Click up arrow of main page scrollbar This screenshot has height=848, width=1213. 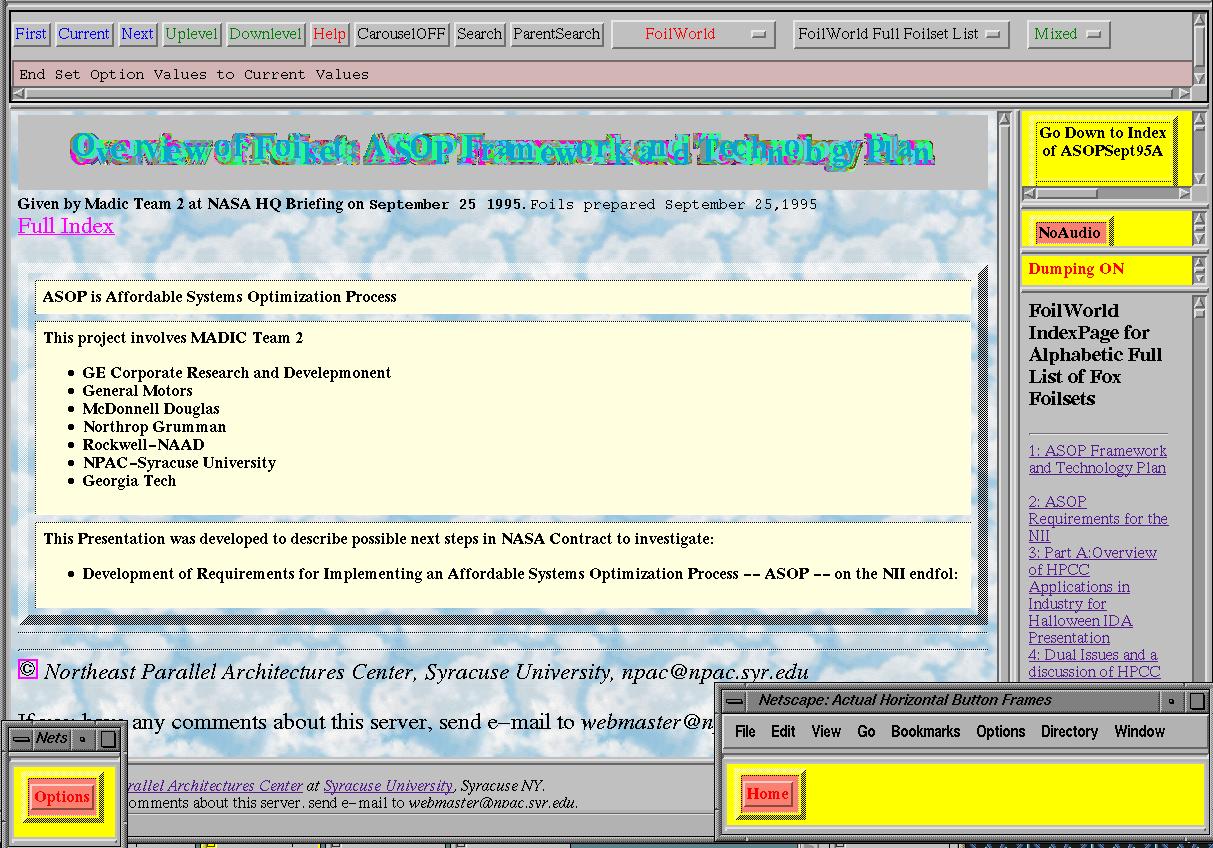1005,119
